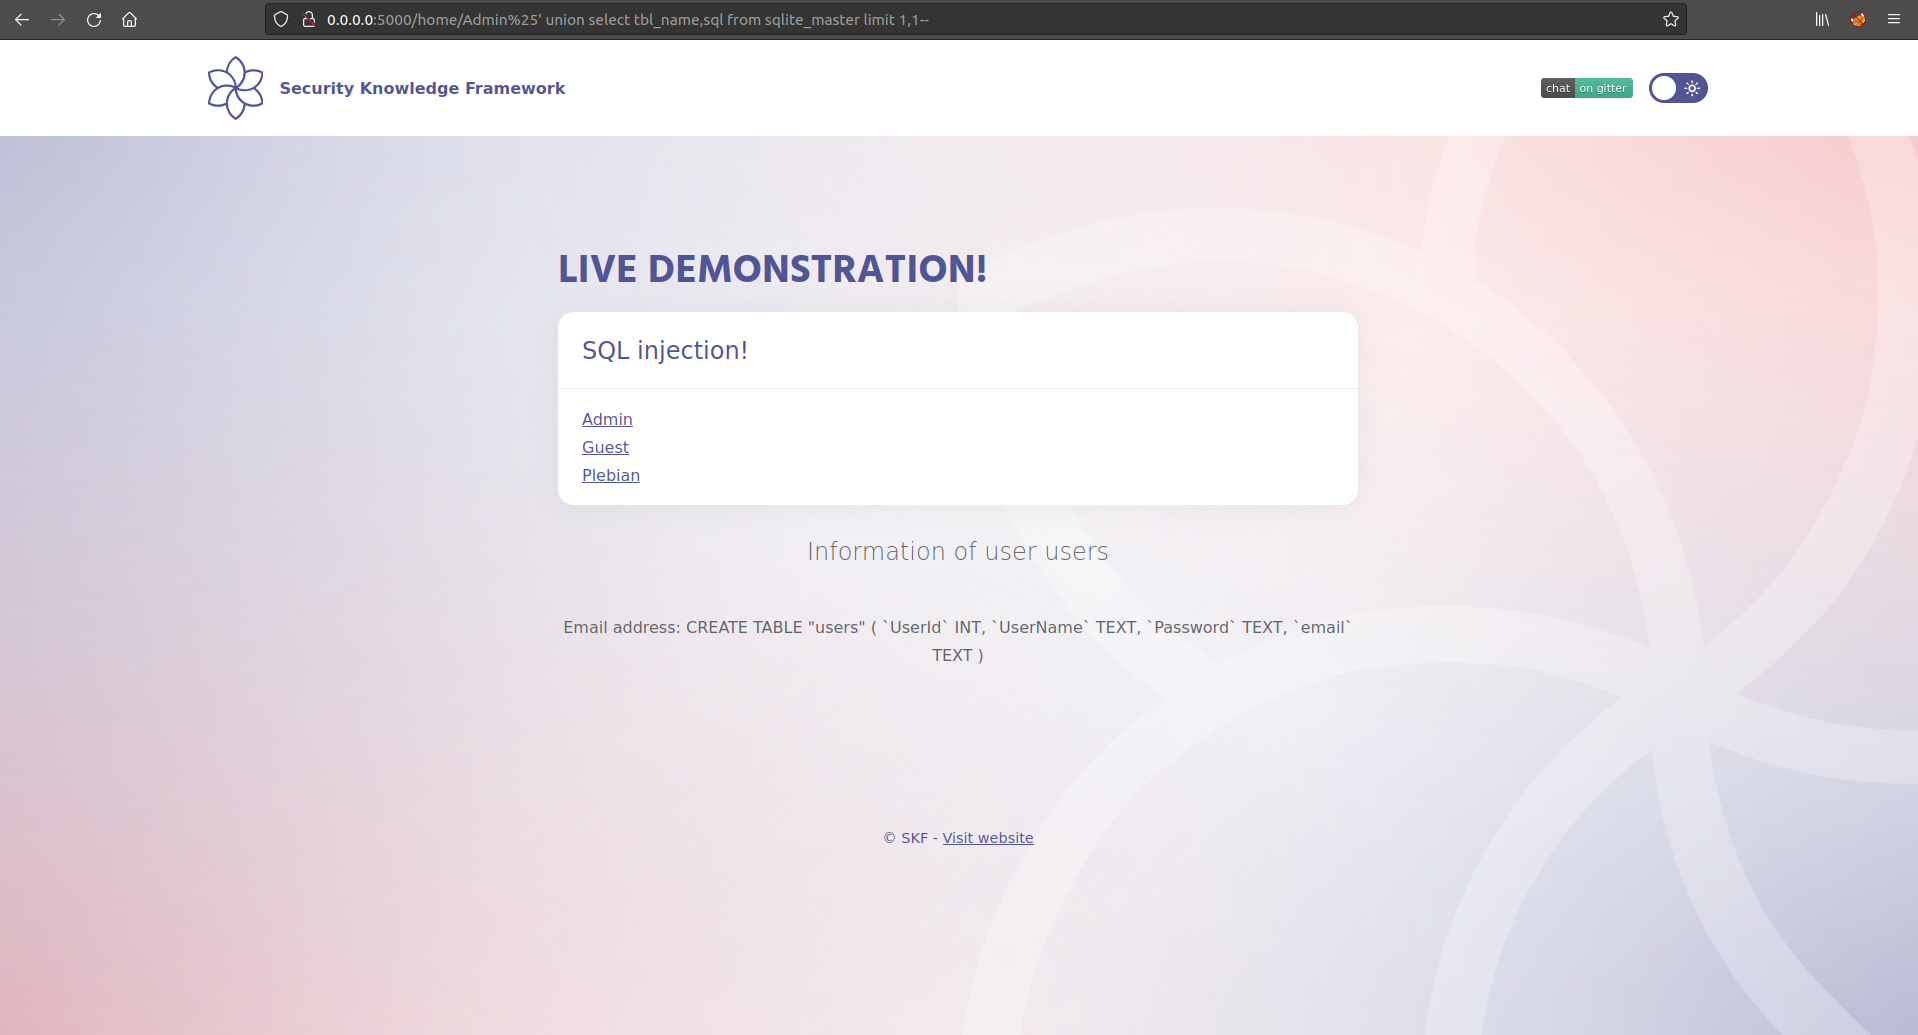
Task: Open the browser home page
Action: coord(129,19)
